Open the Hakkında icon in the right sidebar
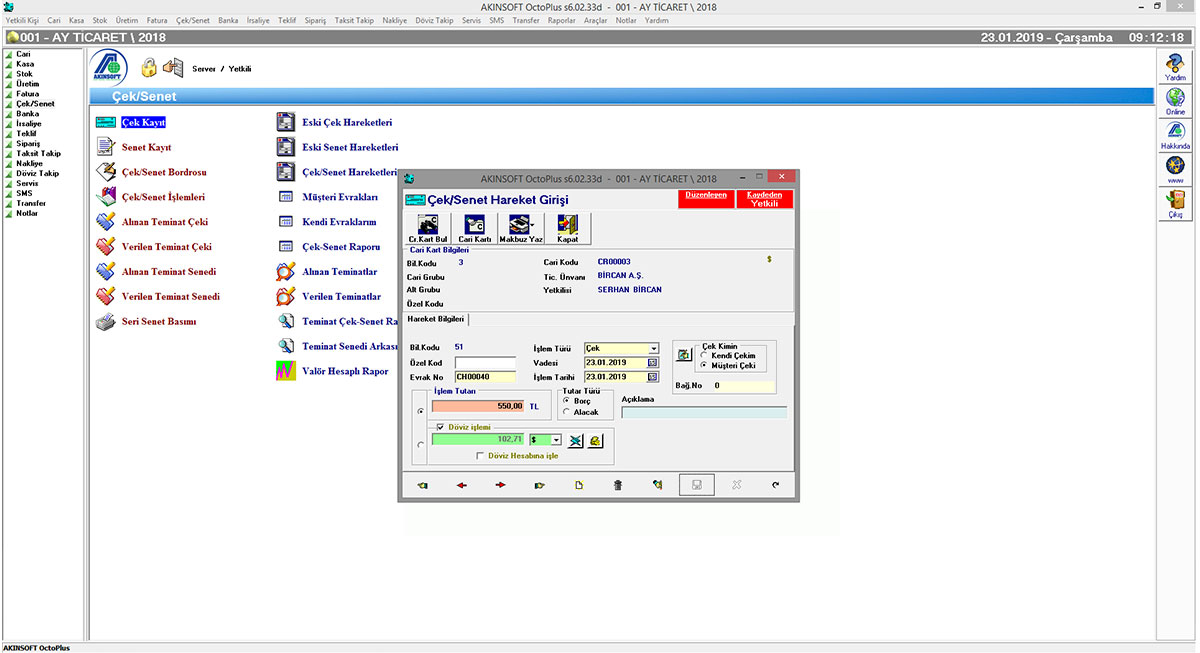Screen dimensions: 1200x653 click(1175, 135)
